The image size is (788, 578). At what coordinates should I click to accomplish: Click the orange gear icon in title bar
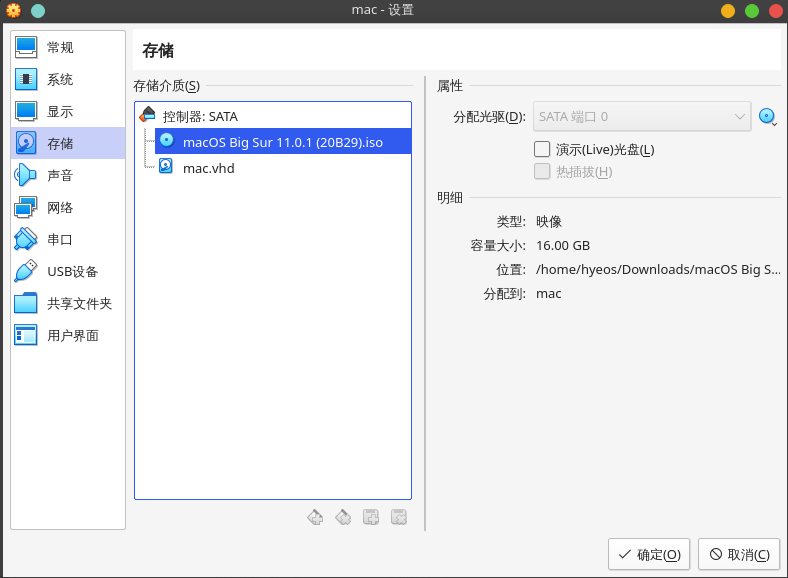tap(14, 10)
